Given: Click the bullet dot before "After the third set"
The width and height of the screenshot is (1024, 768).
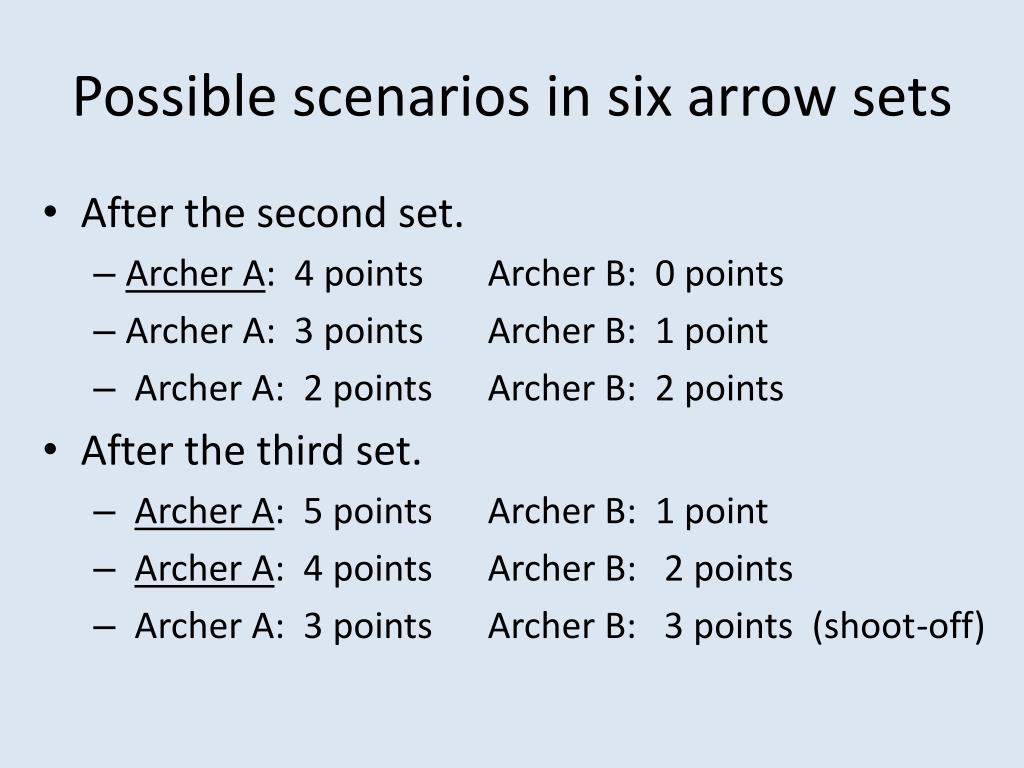Looking at the screenshot, I should (x=50, y=450).
